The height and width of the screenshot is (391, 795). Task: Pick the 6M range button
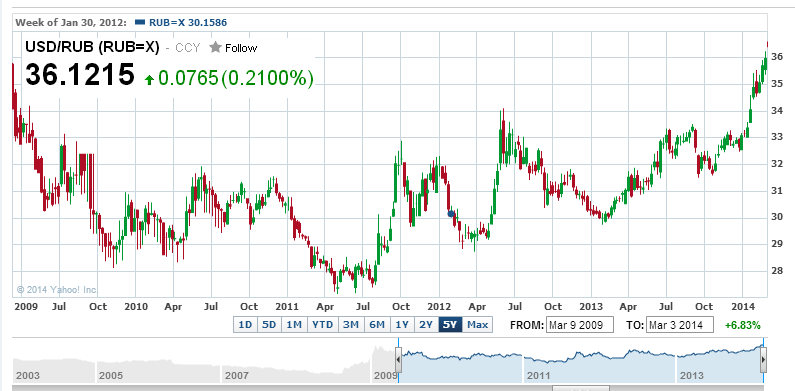377,325
